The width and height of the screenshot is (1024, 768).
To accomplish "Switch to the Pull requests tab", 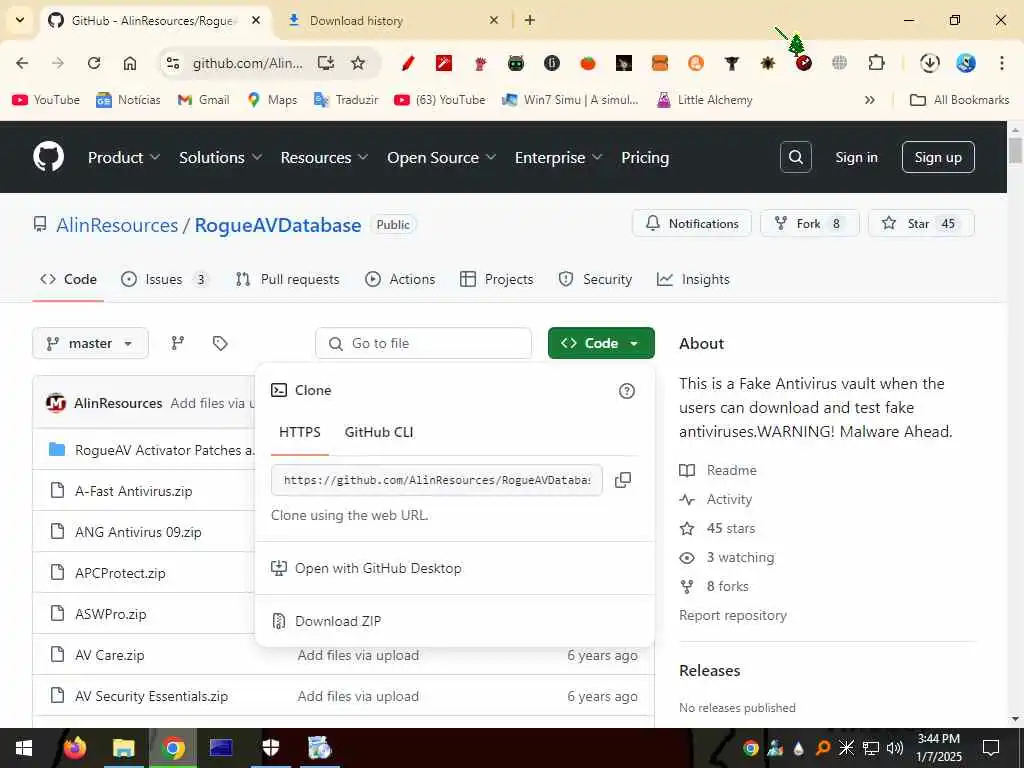I will [287, 280].
